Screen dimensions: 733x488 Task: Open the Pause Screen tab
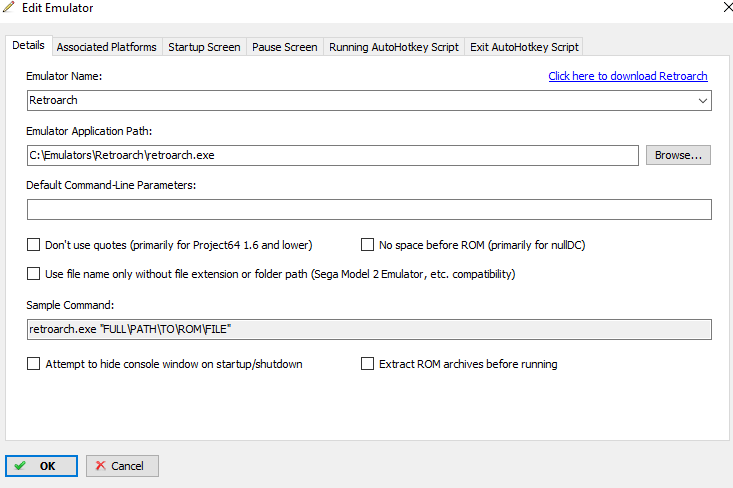[x=285, y=47]
